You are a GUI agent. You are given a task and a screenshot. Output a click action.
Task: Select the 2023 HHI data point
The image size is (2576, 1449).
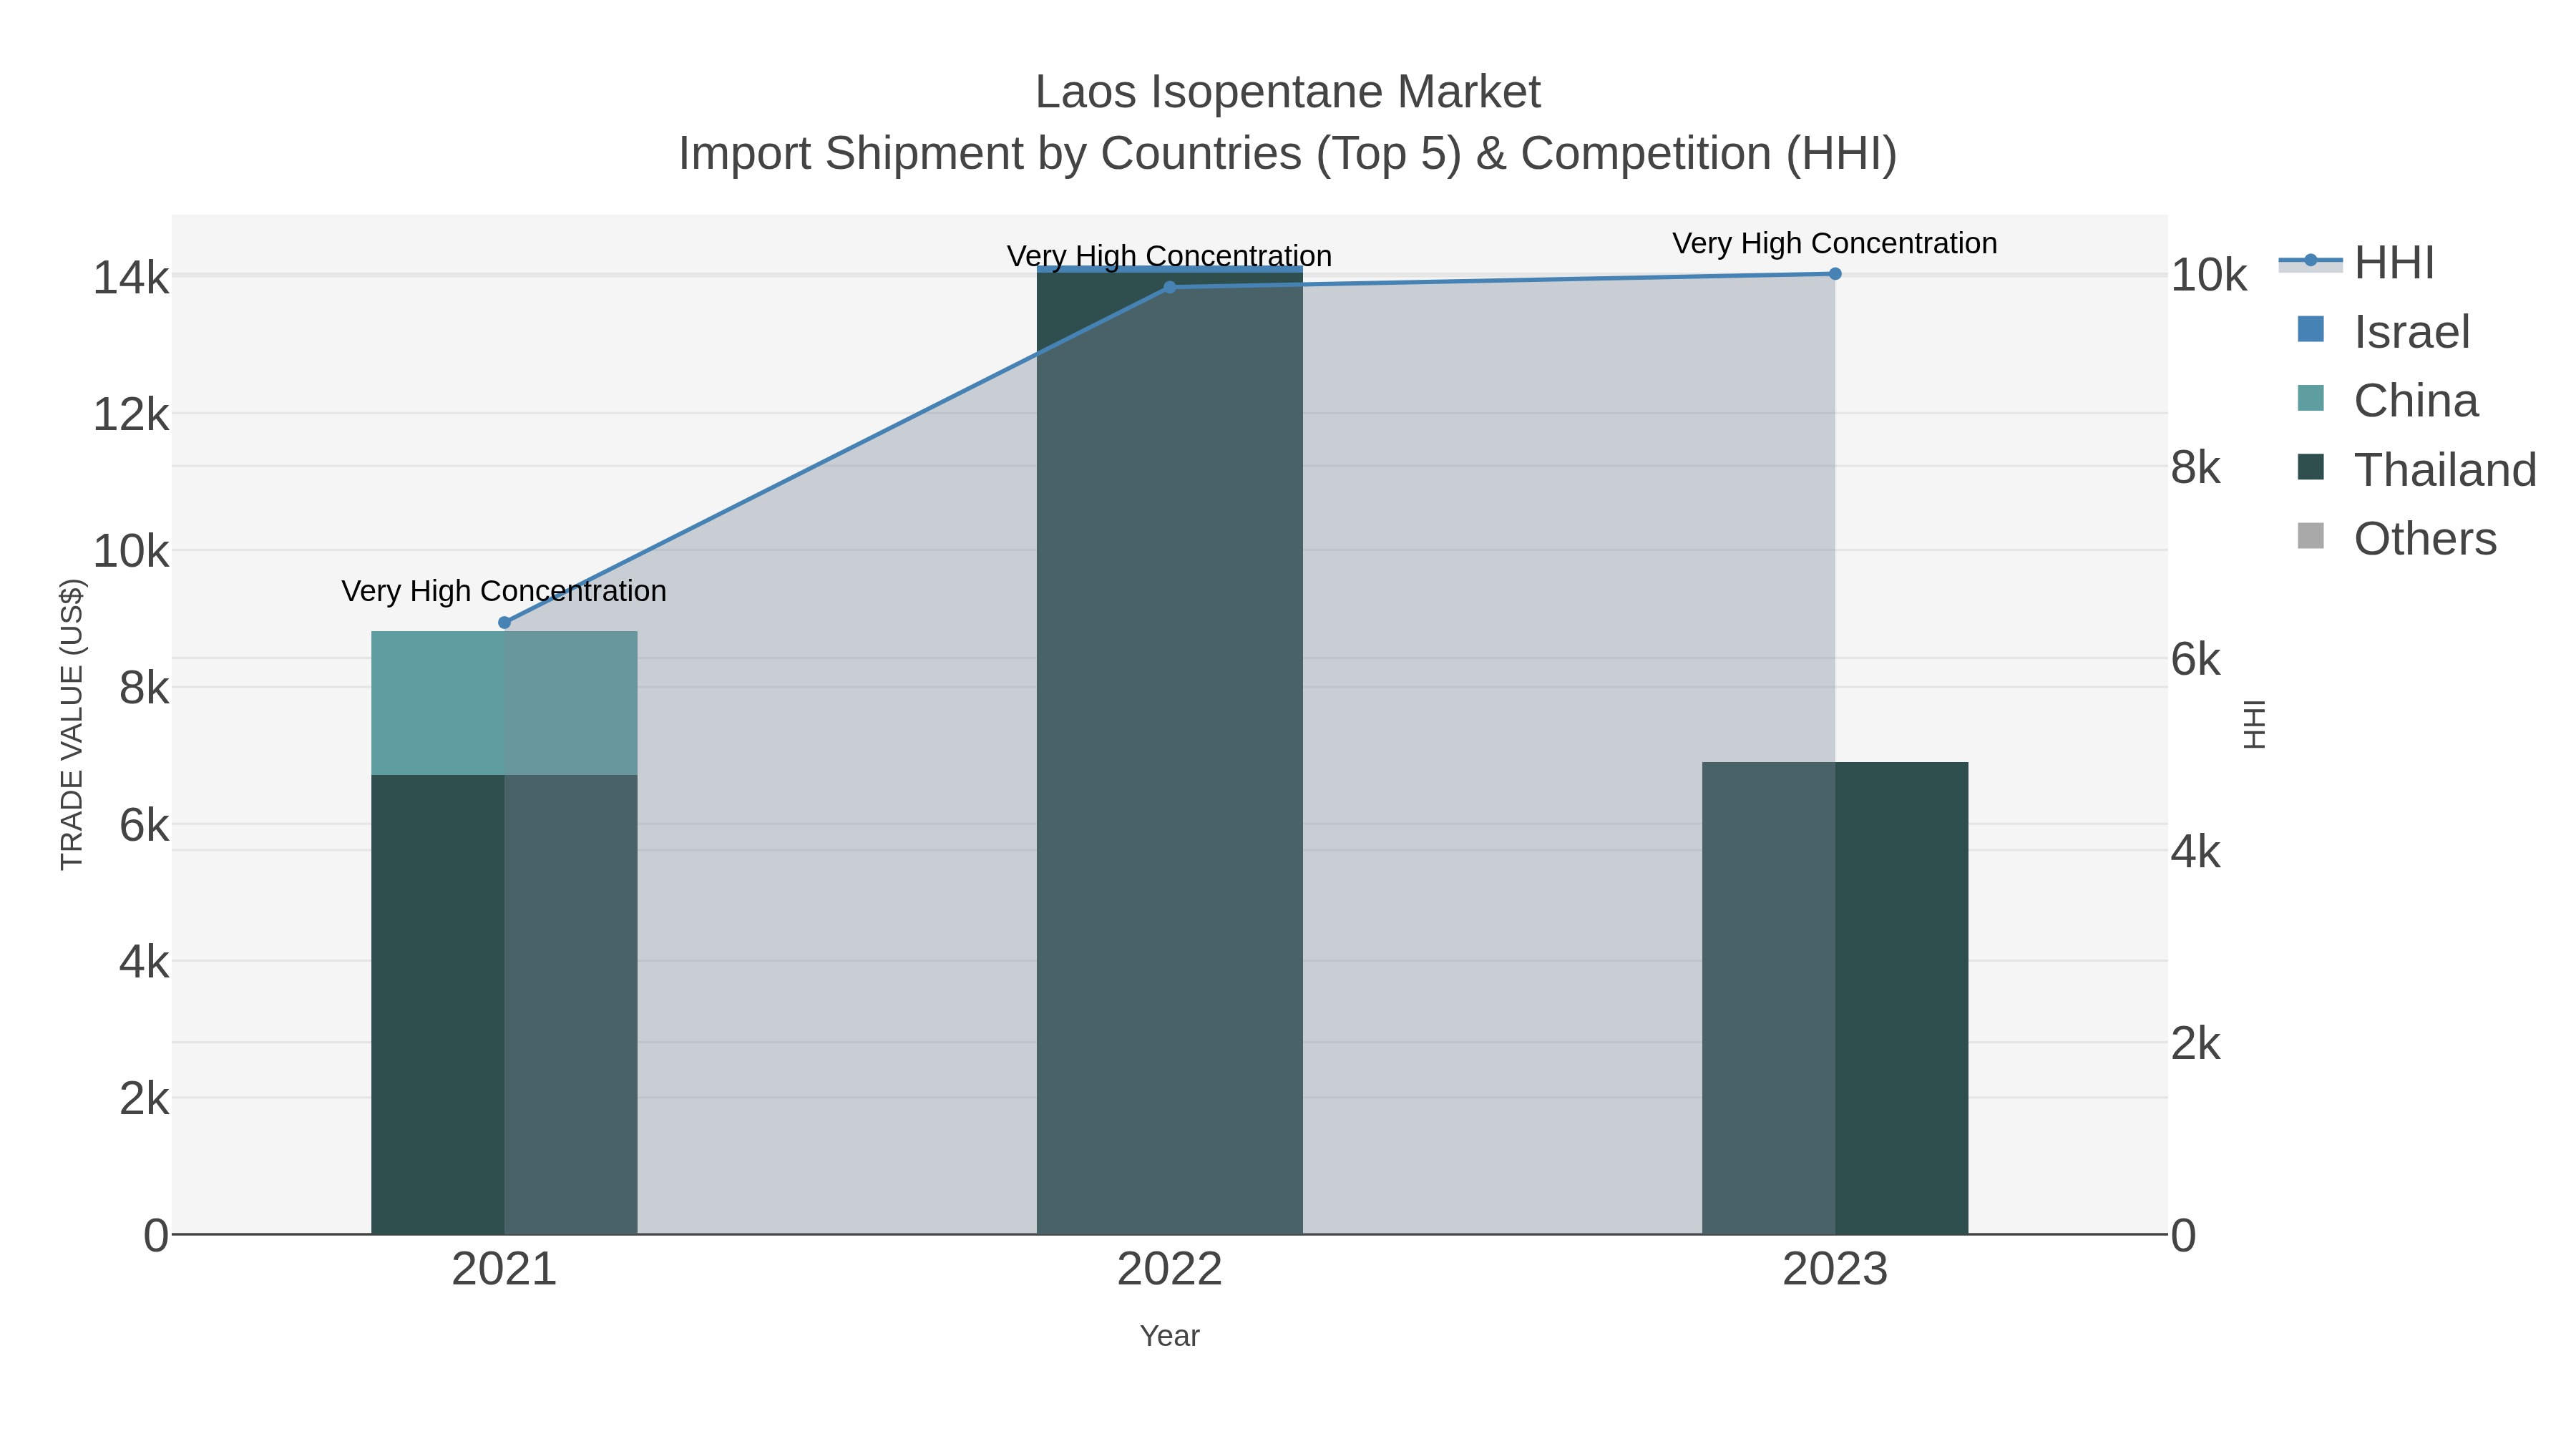point(1835,273)
